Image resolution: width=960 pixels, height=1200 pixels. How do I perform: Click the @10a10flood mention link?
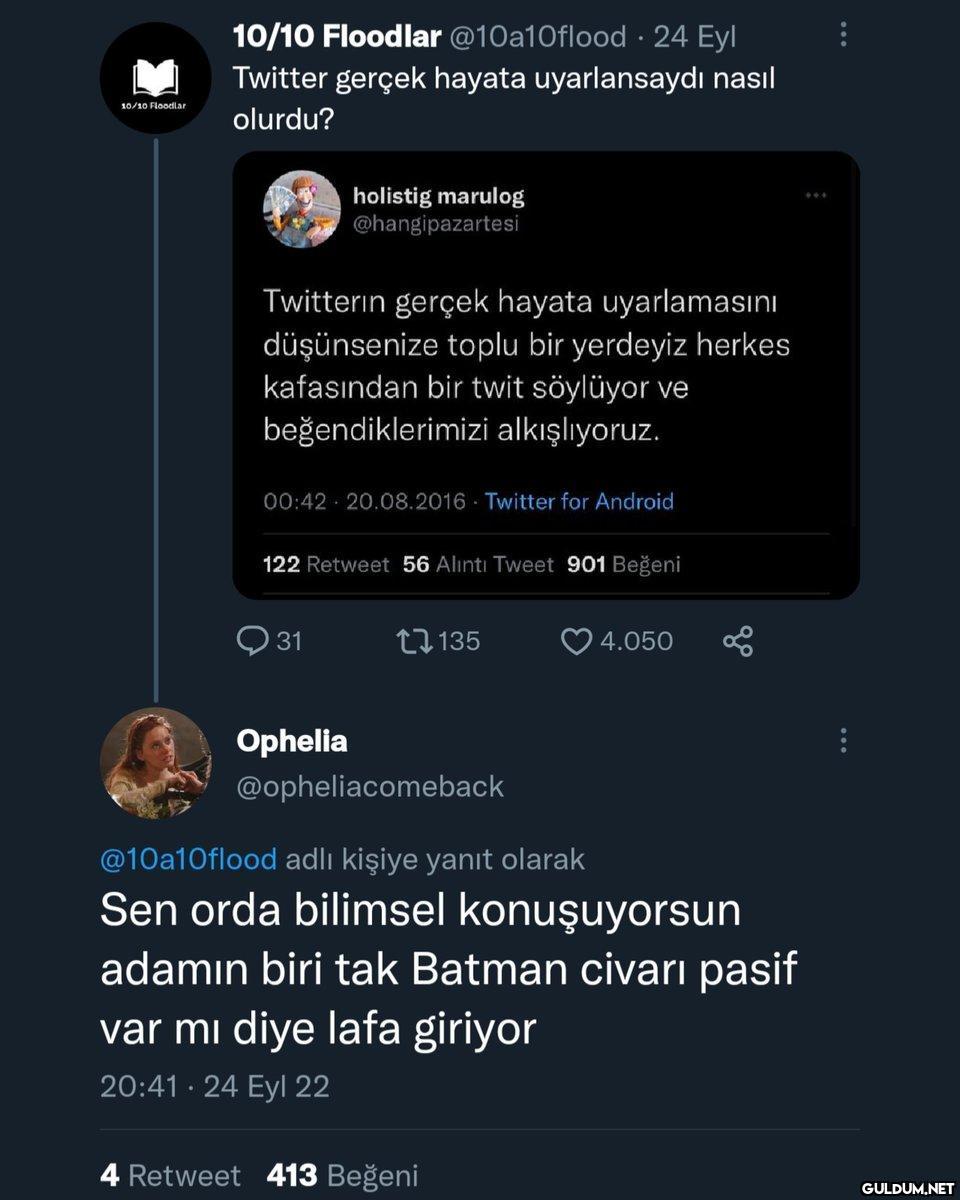(188, 858)
